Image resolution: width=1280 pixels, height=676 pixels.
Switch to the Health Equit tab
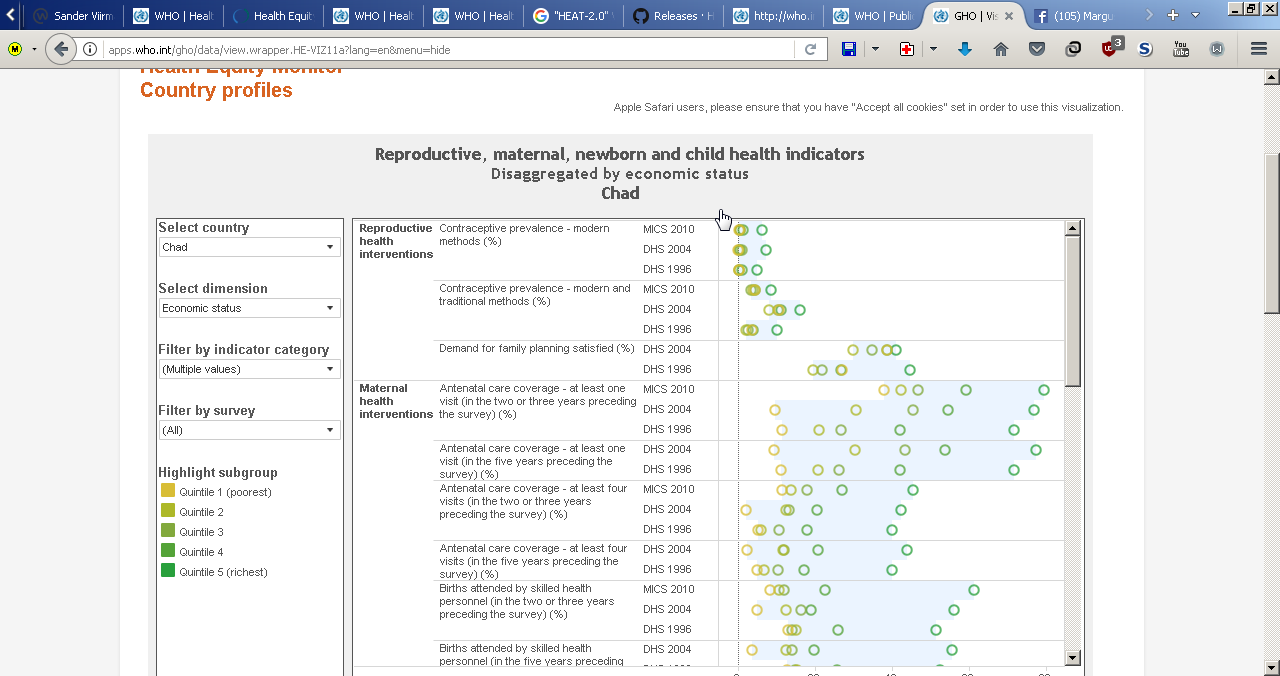(x=273, y=16)
